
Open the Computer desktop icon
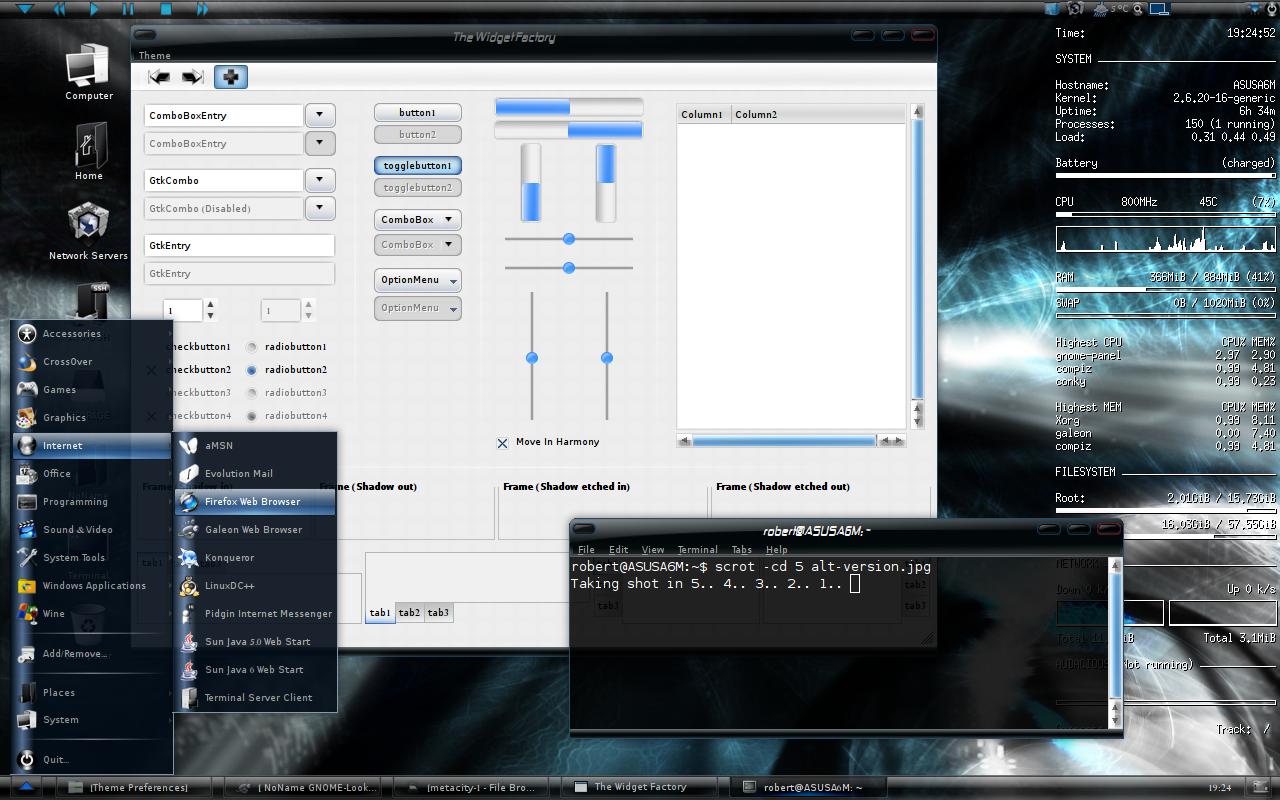coord(88,72)
